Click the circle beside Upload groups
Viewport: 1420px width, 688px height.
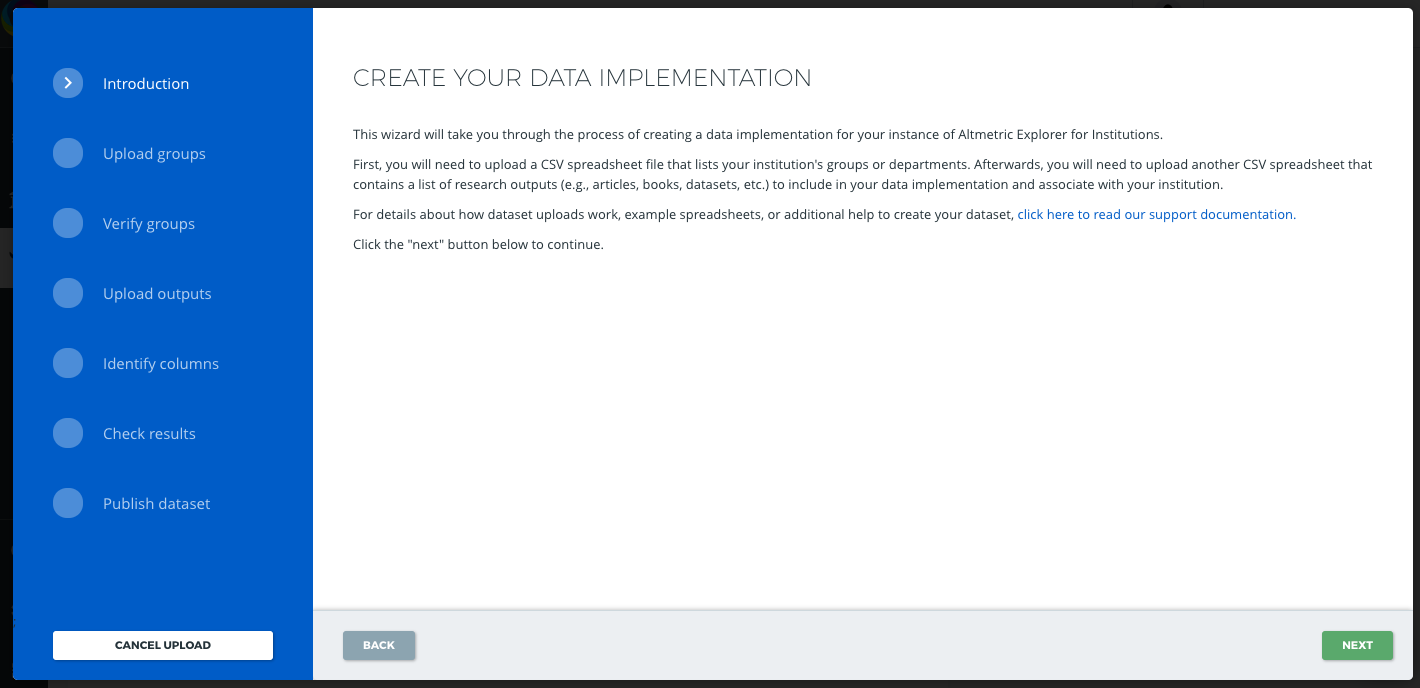point(68,153)
